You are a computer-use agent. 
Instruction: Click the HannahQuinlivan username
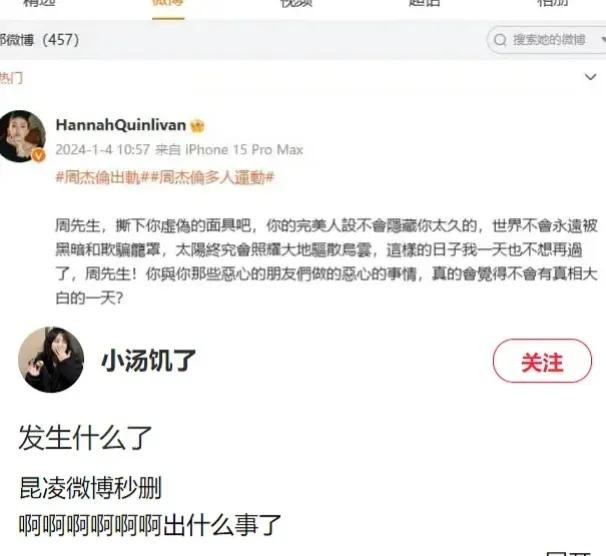pos(121,125)
